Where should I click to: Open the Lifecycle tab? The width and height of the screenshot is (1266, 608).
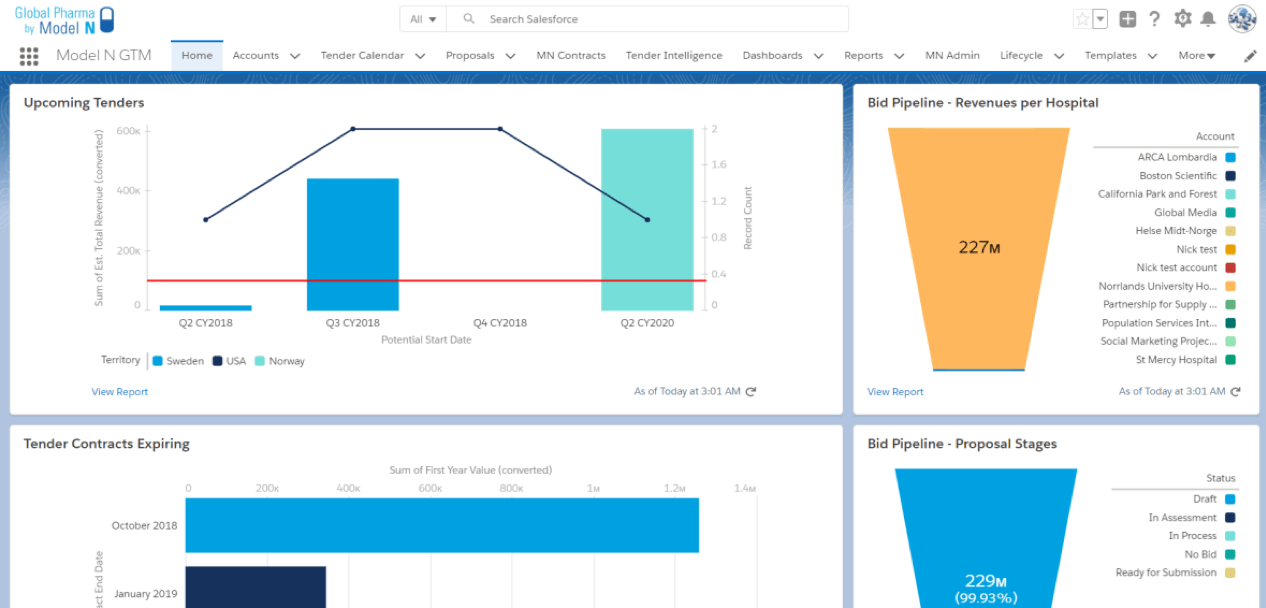1021,56
